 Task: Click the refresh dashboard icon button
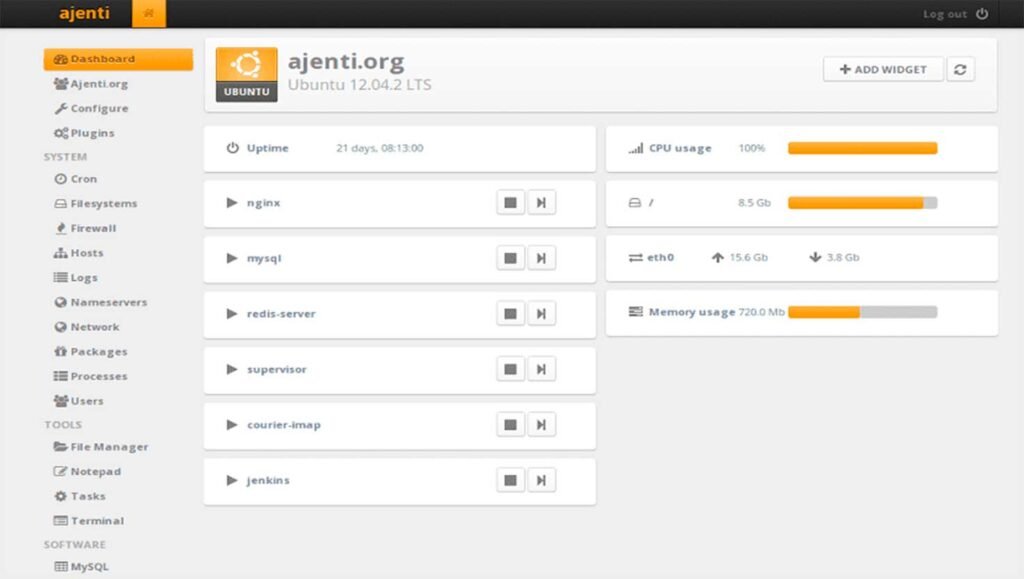pos(960,69)
